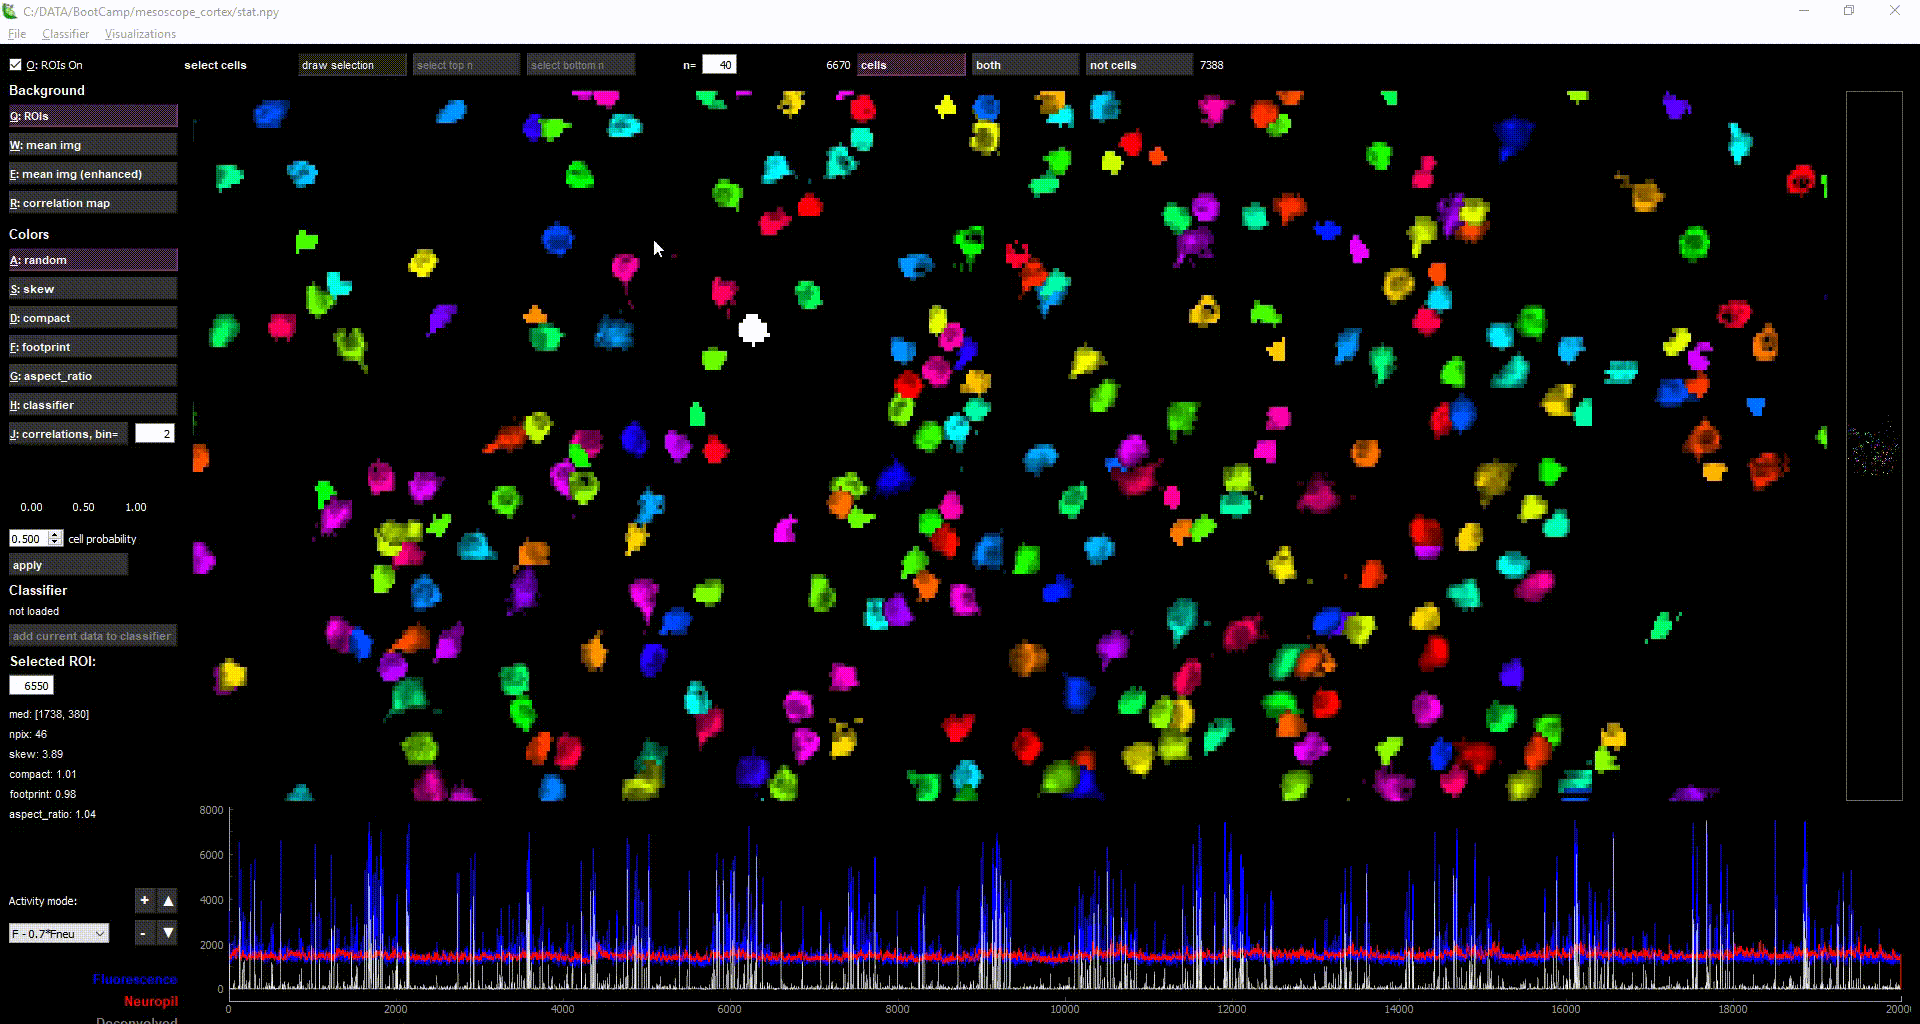Screen dimensions: 1920x1024
Task: Restore down the application window
Action: click(1849, 11)
